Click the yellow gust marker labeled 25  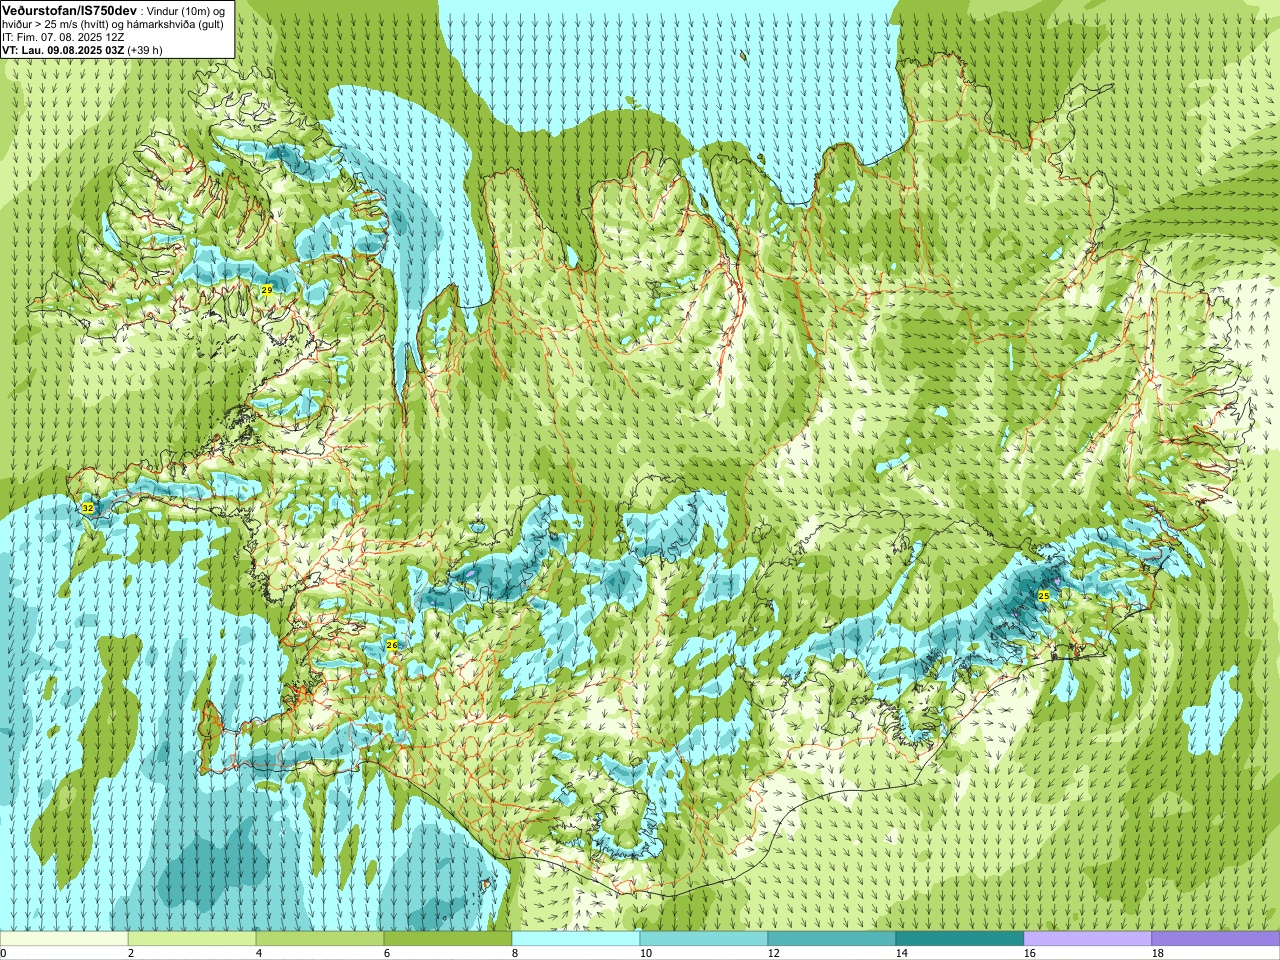(x=1044, y=596)
